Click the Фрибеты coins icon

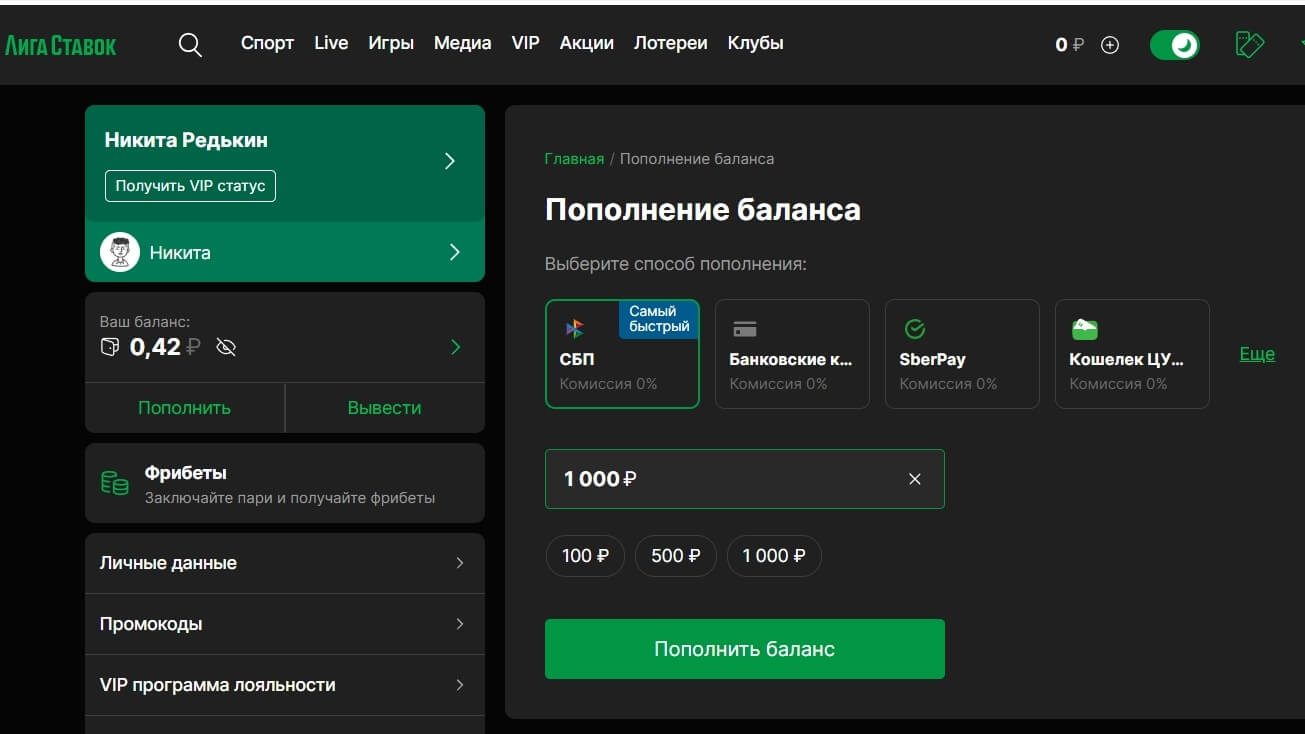pyautogui.click(x=115, y=483)
